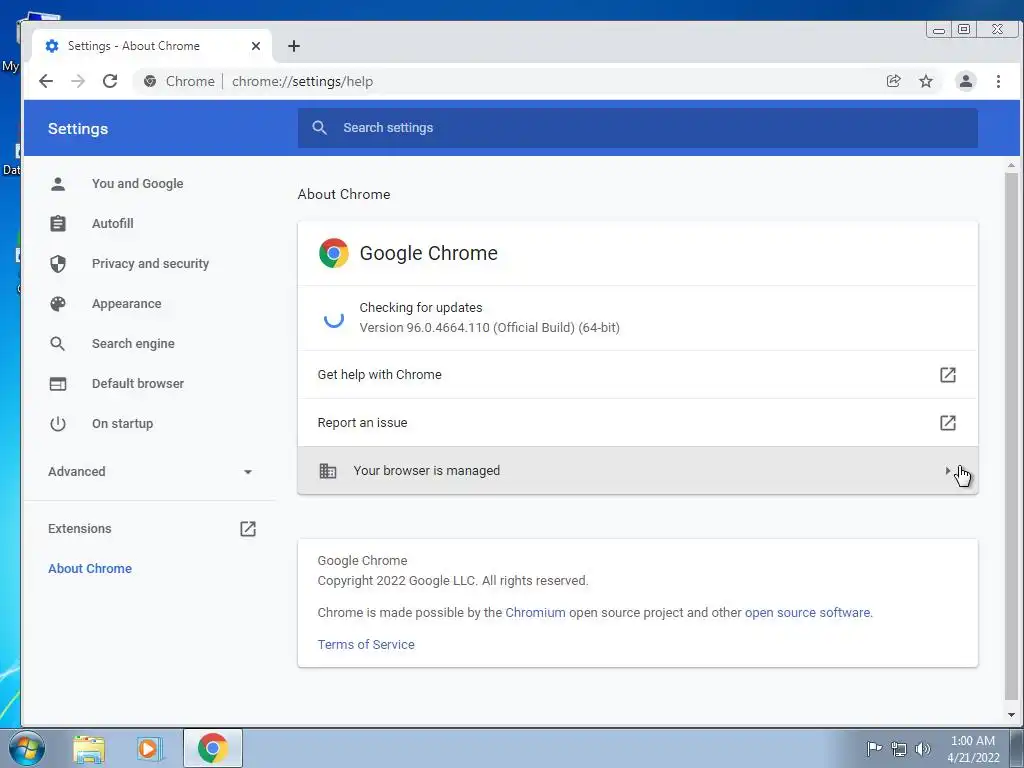Open the open source software link
The height and width of the screenshot is (768, 1024).
click(807, 613)
